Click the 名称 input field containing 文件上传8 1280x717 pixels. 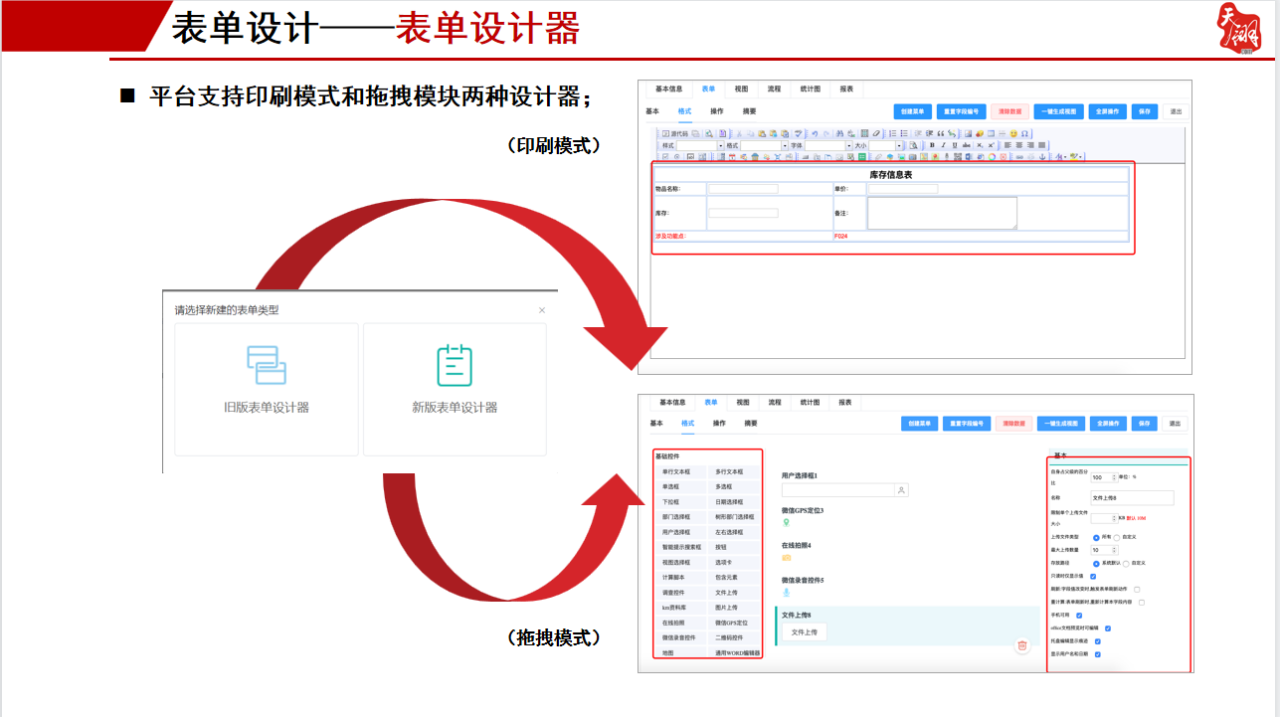click(x=1130, y=498)
